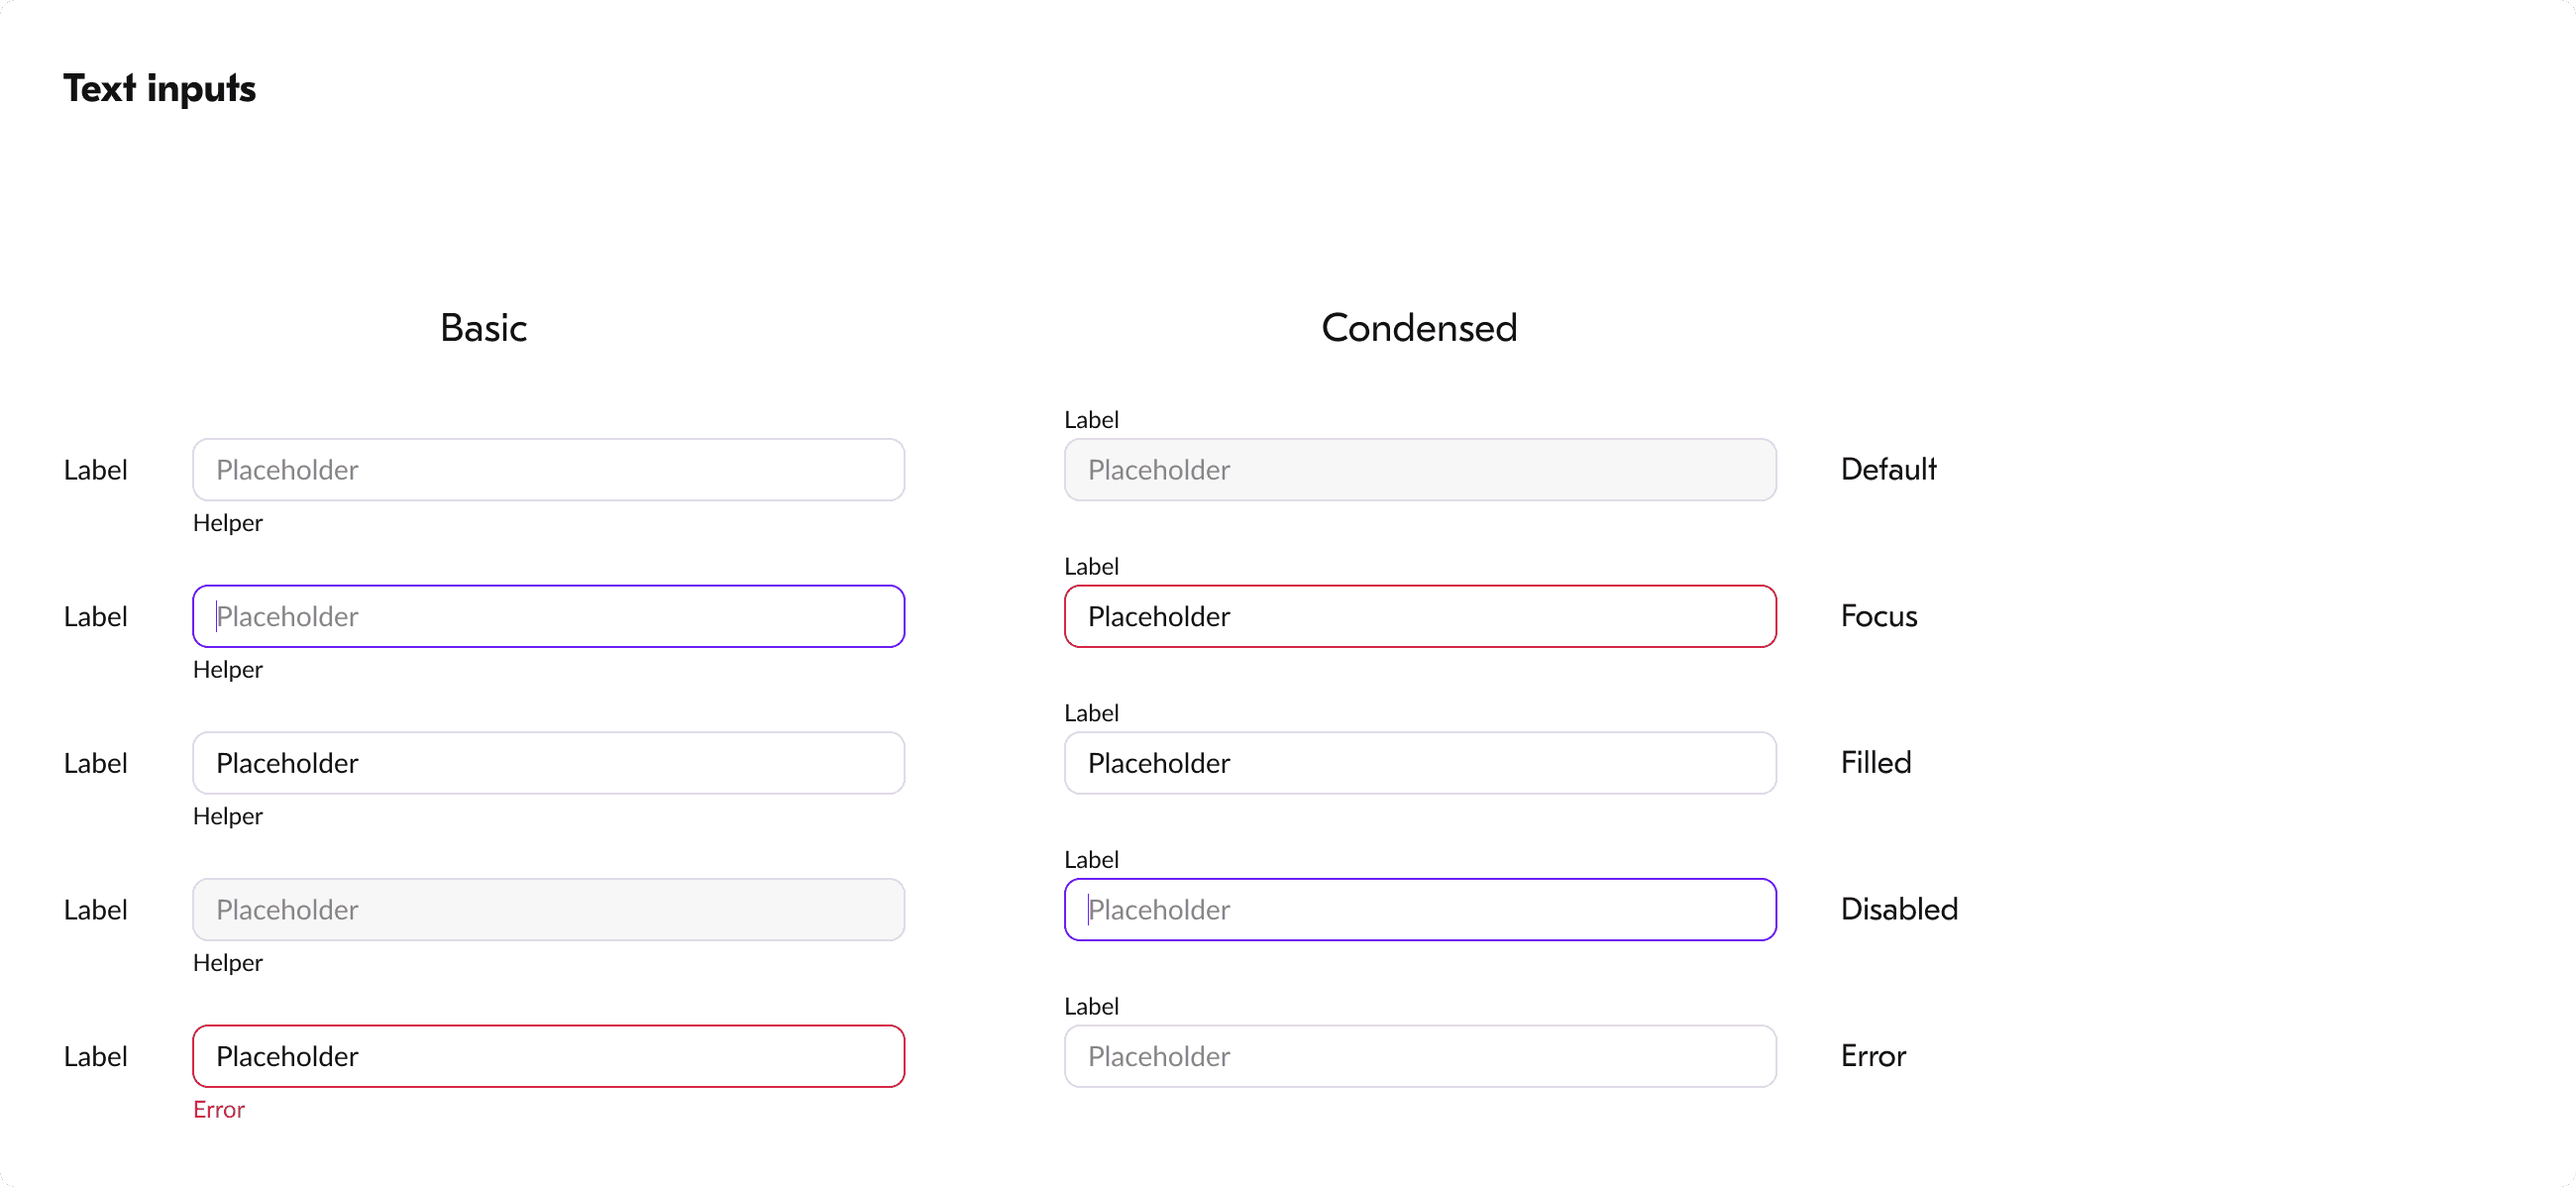
Task: Select the red-bordered Basic column input
Action: [x=548, y=1056]
